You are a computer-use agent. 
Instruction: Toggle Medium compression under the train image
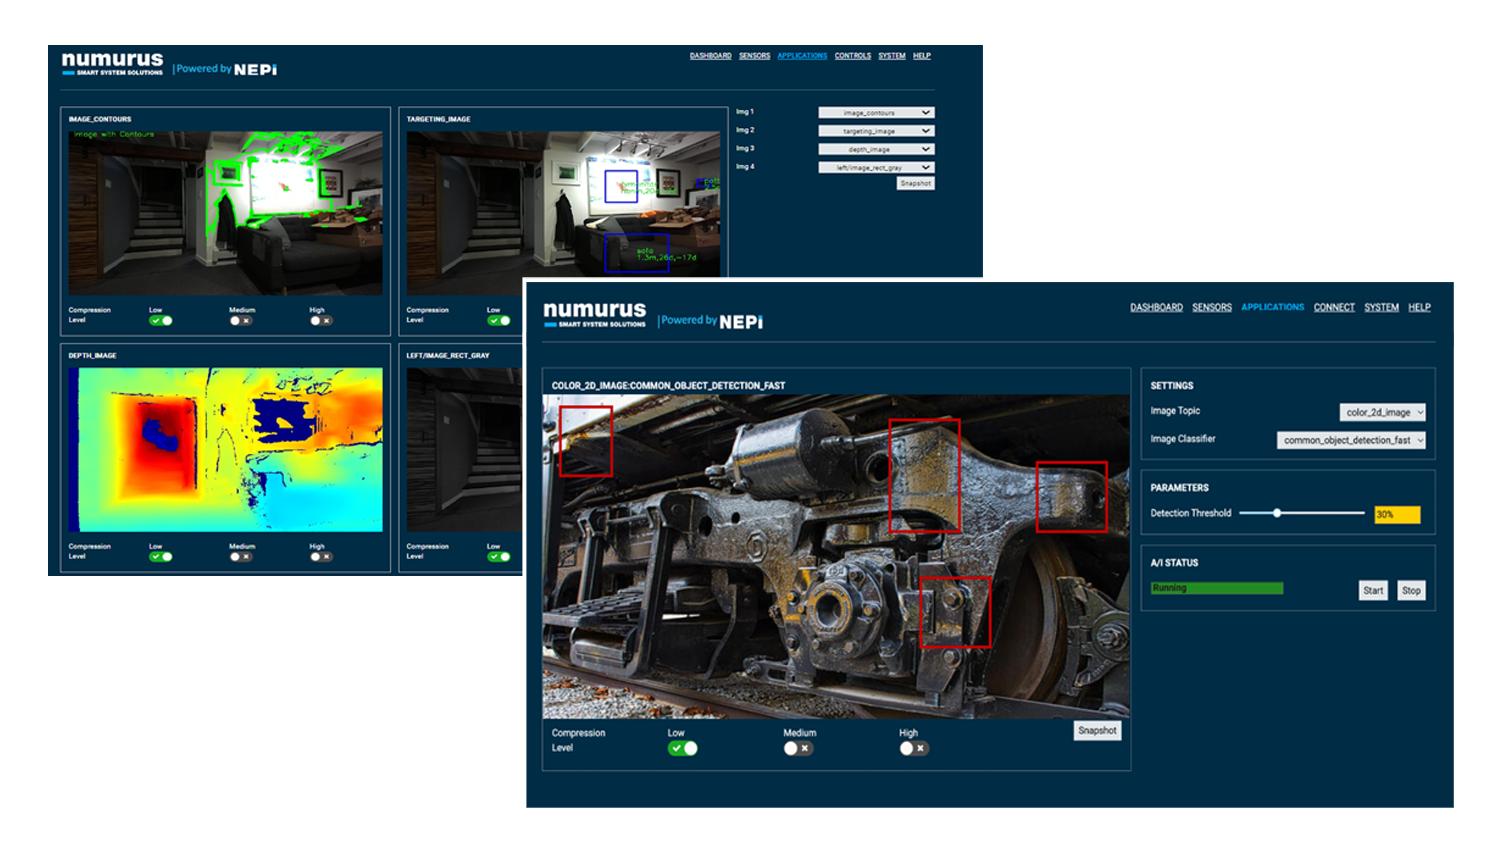point(798,748)
